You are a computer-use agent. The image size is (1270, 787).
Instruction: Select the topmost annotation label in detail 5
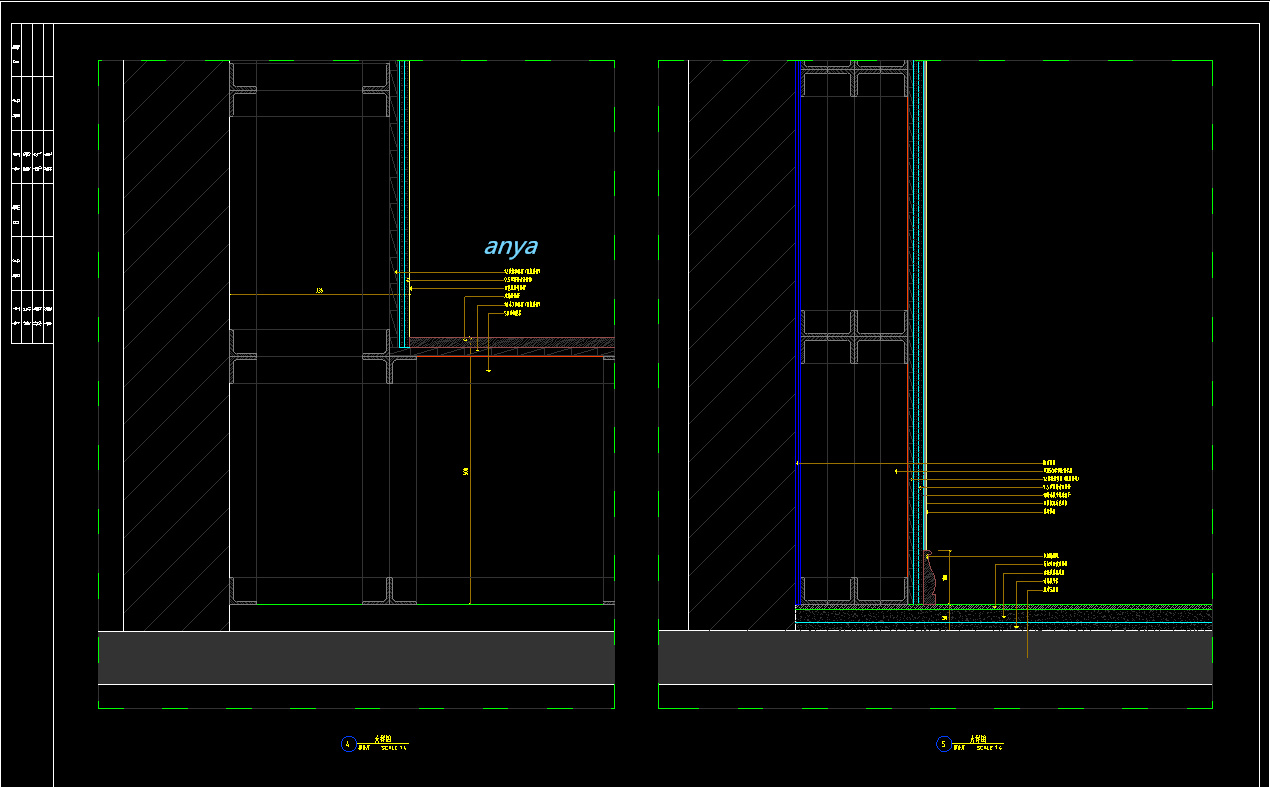1049,463
